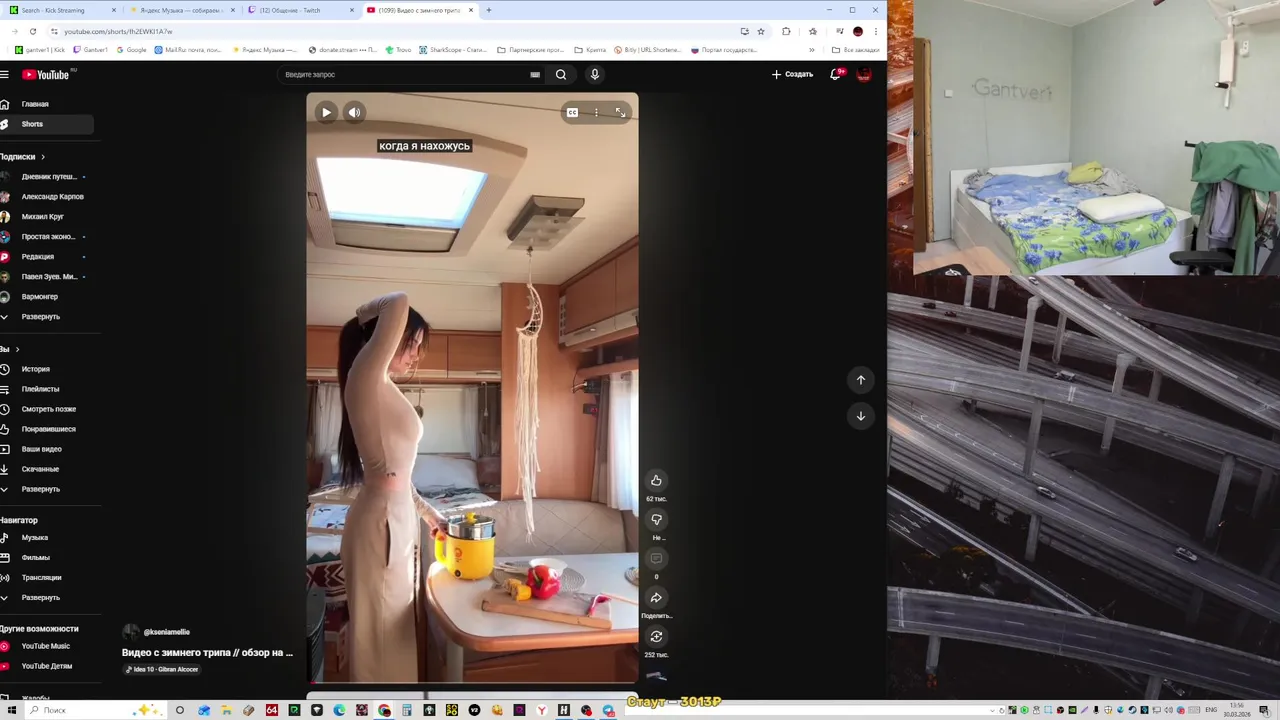Open the account avatar menu
Image resolution: width=1280 pixels, height=720 pixels.
click(864, 74)
